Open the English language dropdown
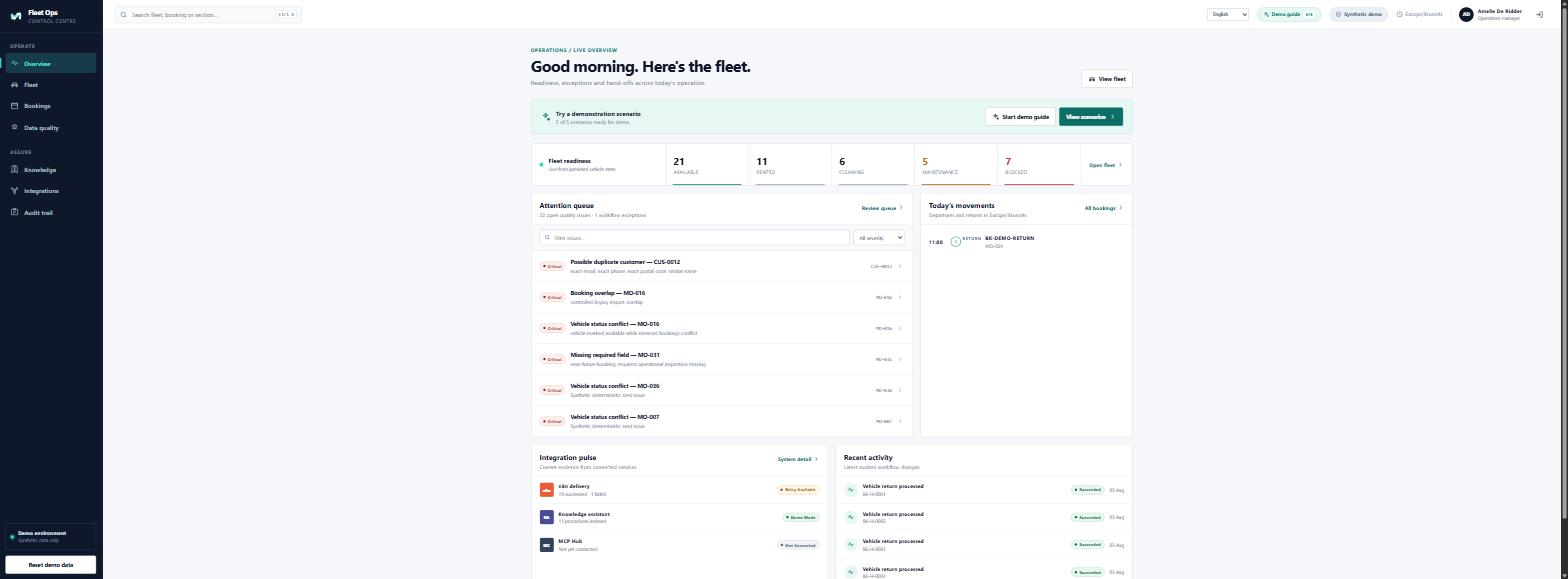Viewport: 1568px width, 579px height. (1228, 14)
